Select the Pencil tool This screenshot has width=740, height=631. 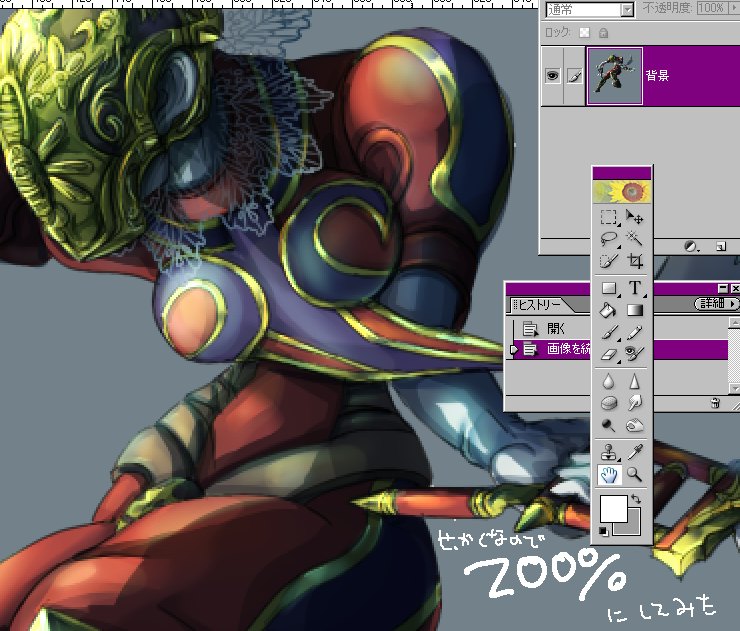(x=634, y=332)
